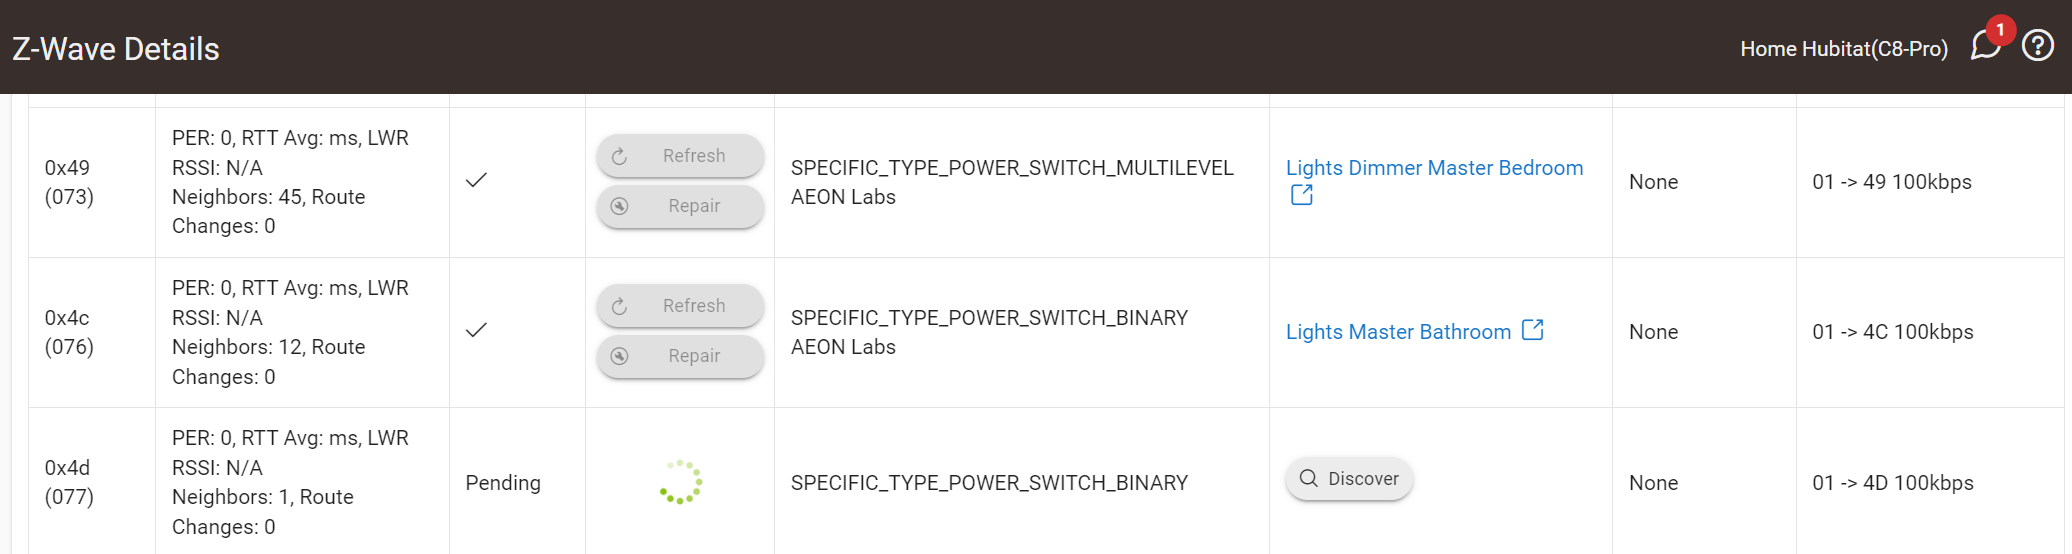Click the checkmark in the 0x49 row
The height and width of the screenshot is (554, 2072).
(476, 180)
